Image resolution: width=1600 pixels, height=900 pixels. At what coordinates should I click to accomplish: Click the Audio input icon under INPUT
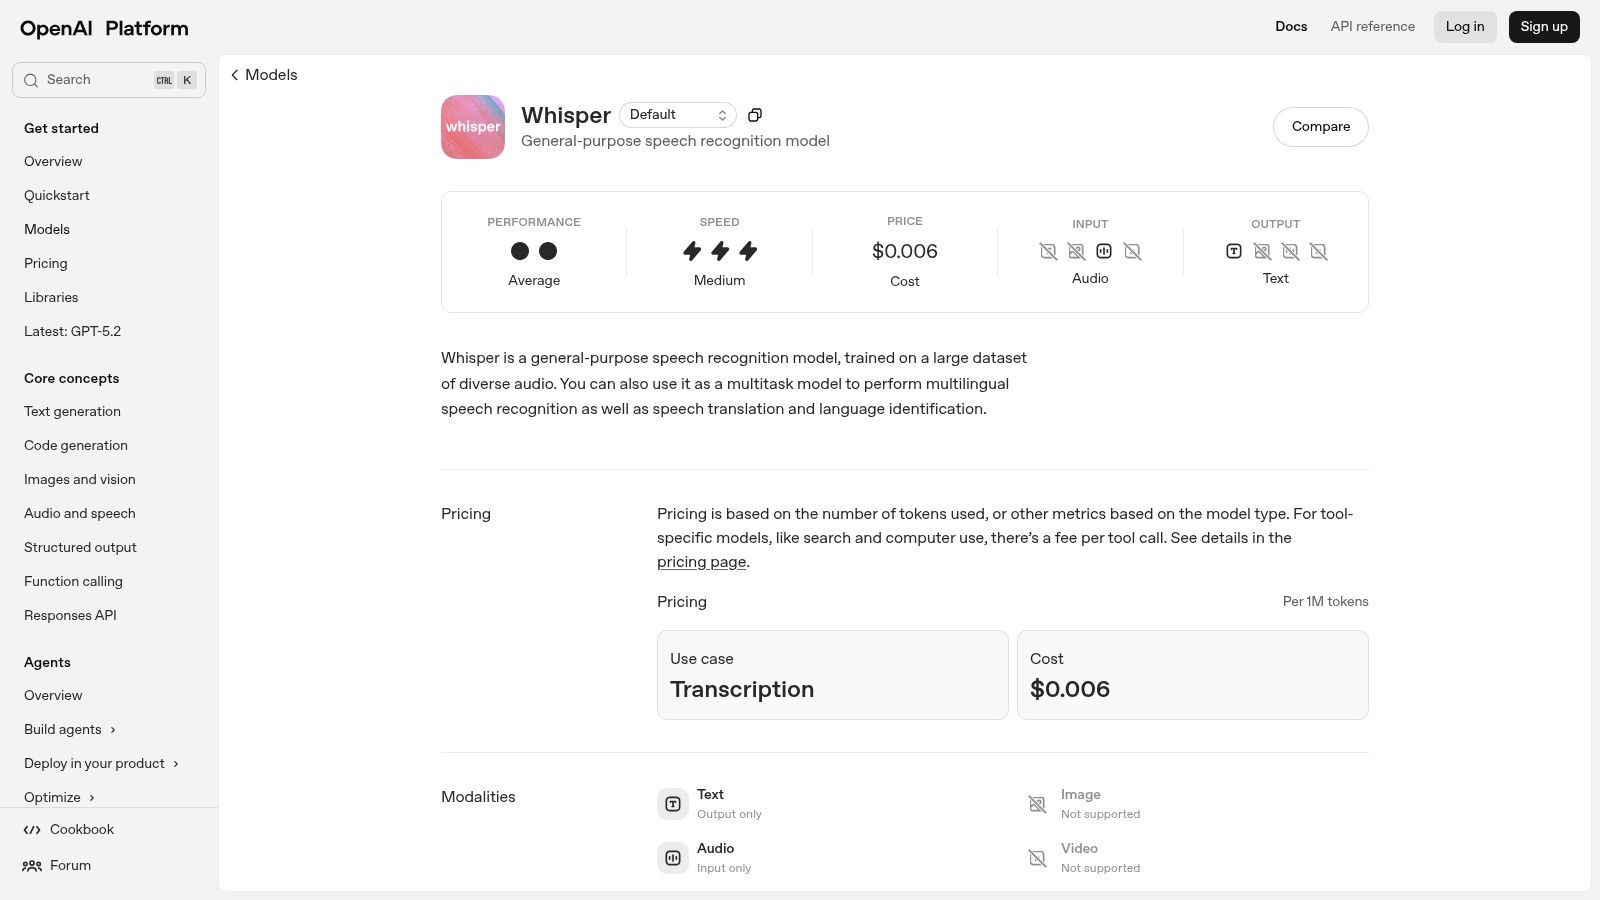coord(1104,251)
